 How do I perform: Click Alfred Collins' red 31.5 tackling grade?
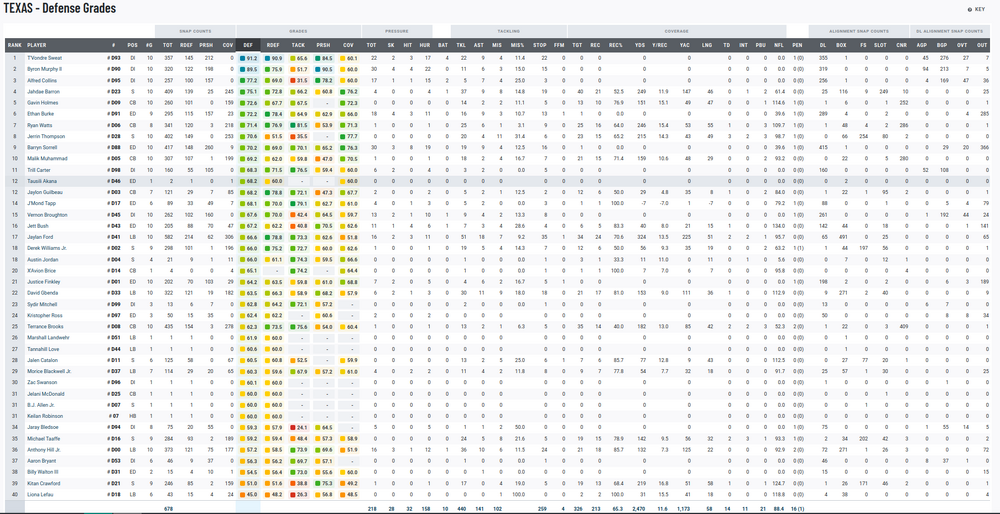(299, 78)
